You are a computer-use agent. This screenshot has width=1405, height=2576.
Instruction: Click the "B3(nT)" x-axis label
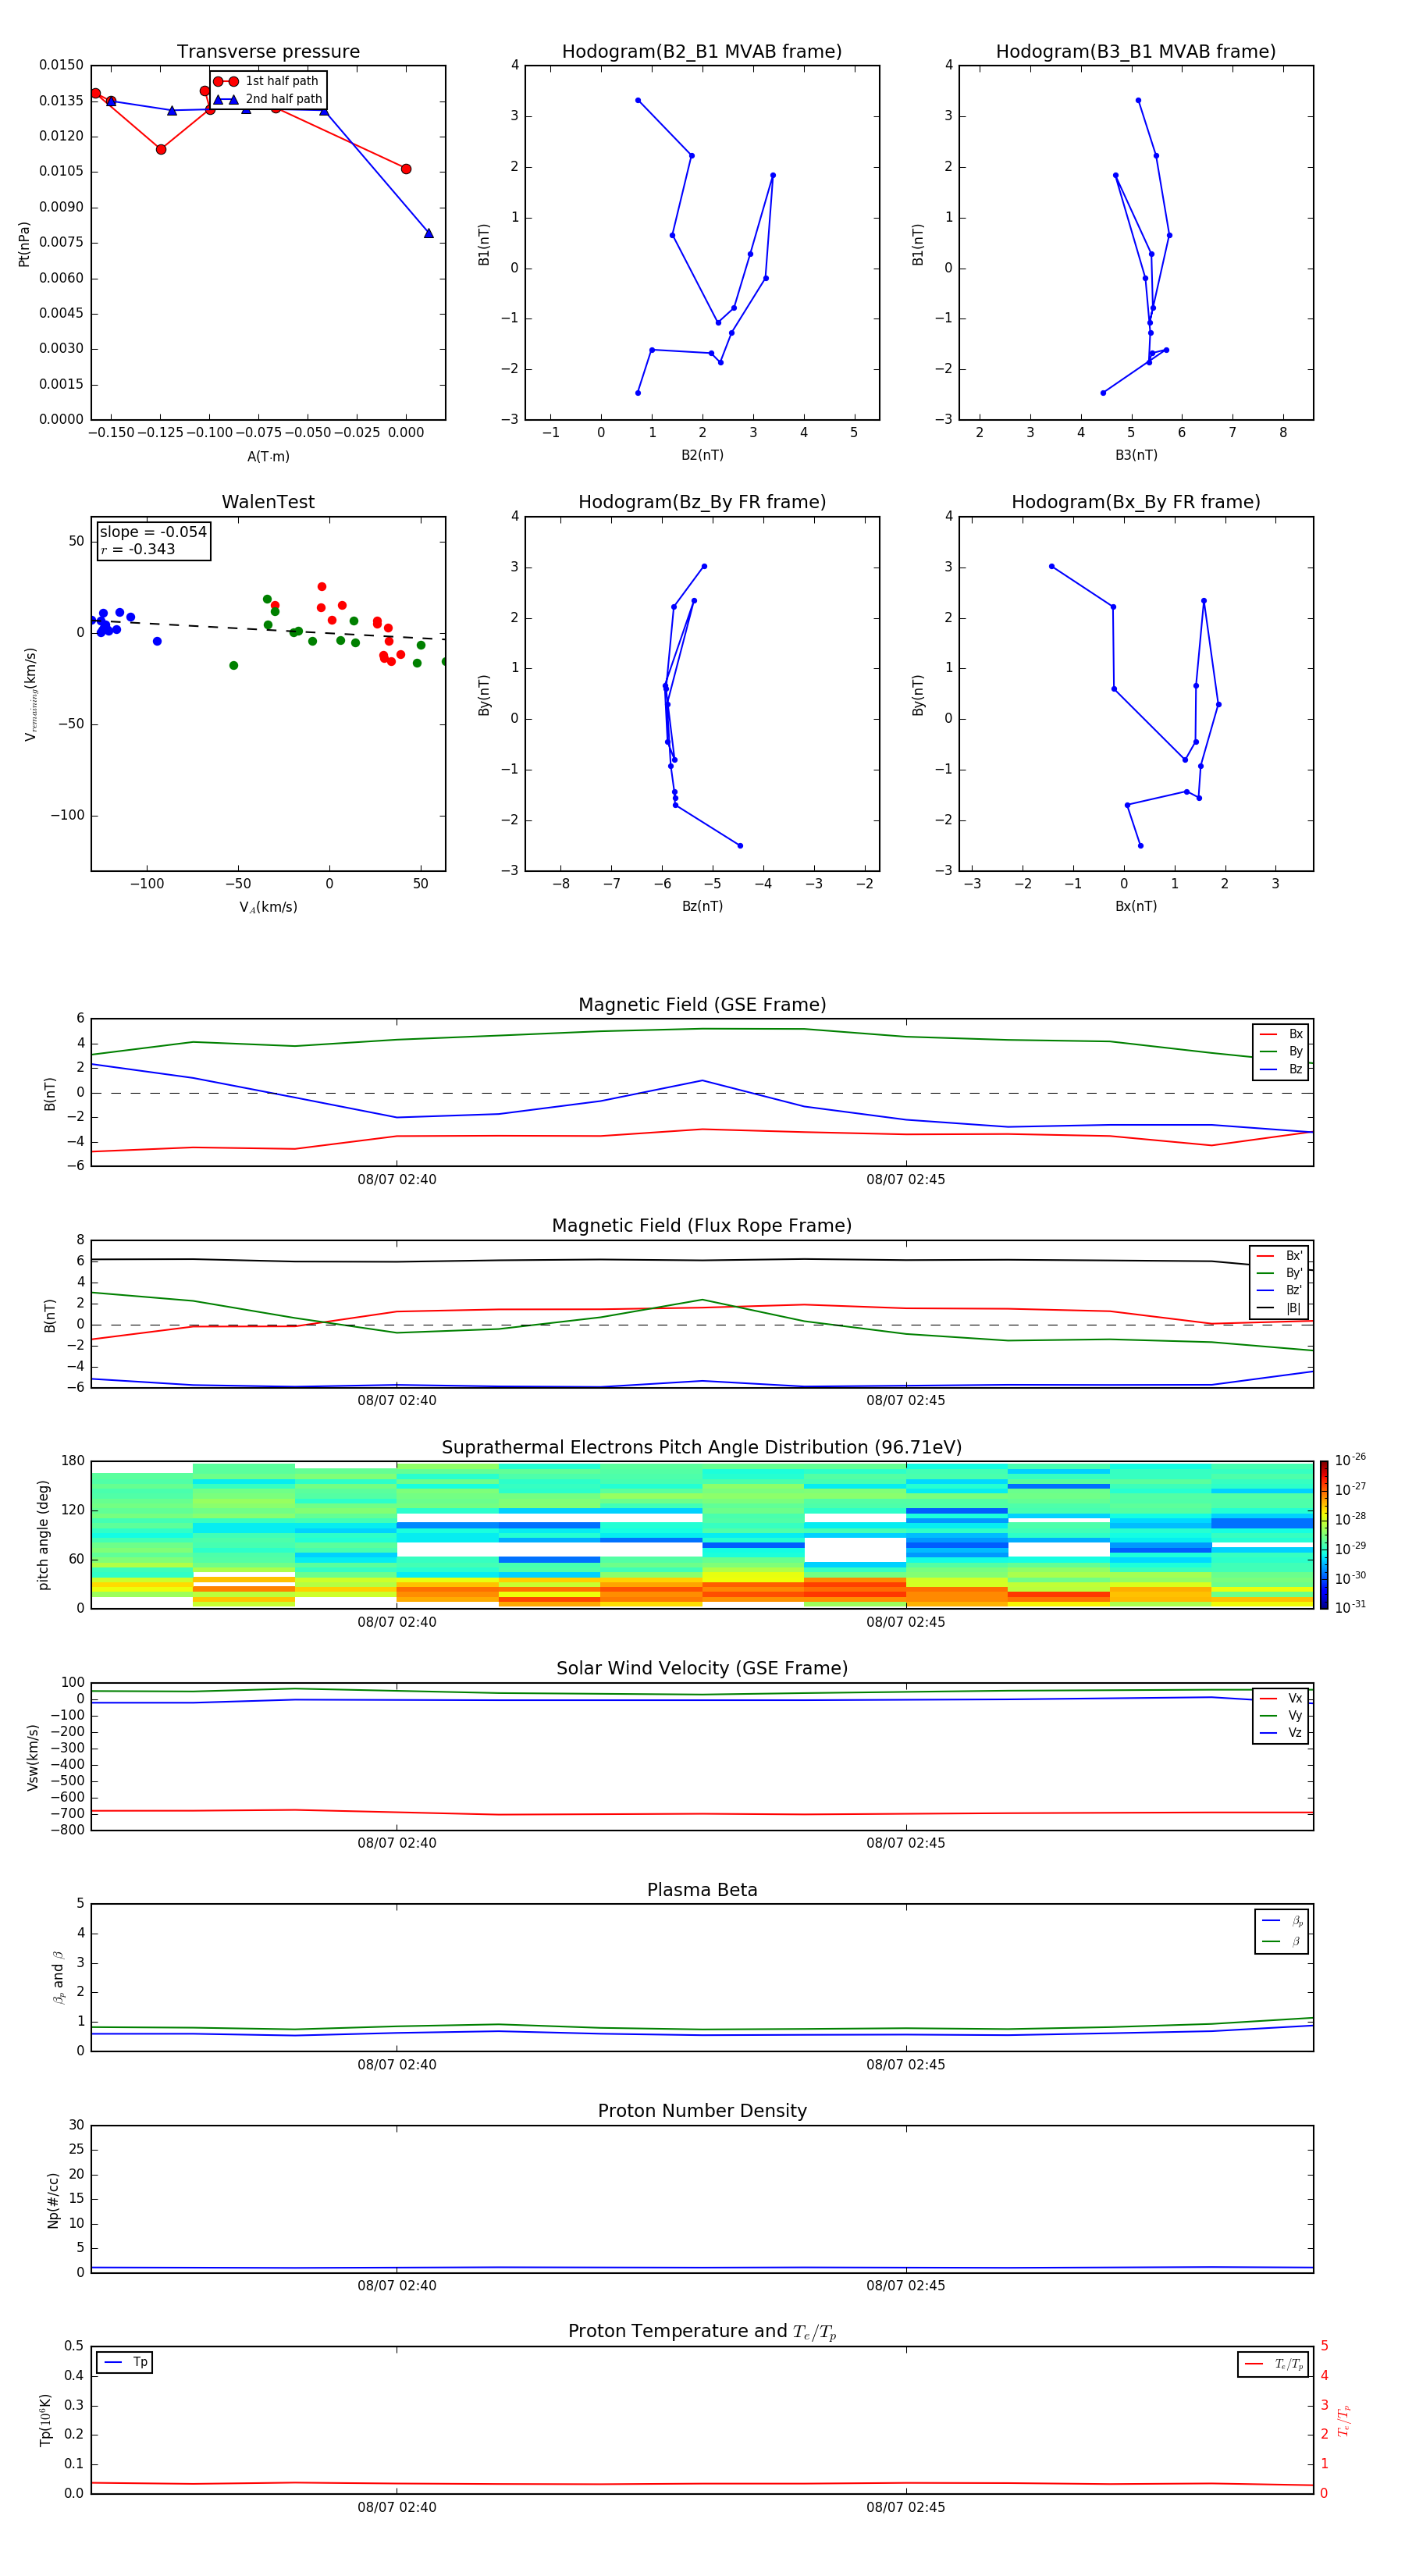click(x=1136, y=456)
